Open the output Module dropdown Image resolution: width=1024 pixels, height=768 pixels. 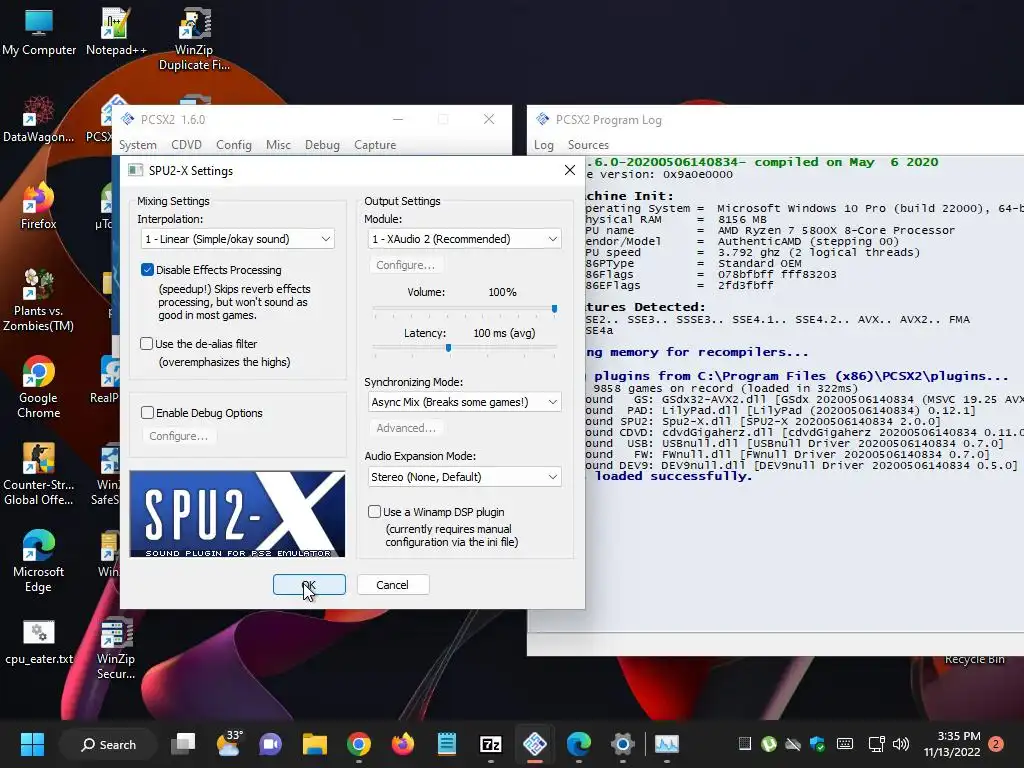tap(464, 239)
